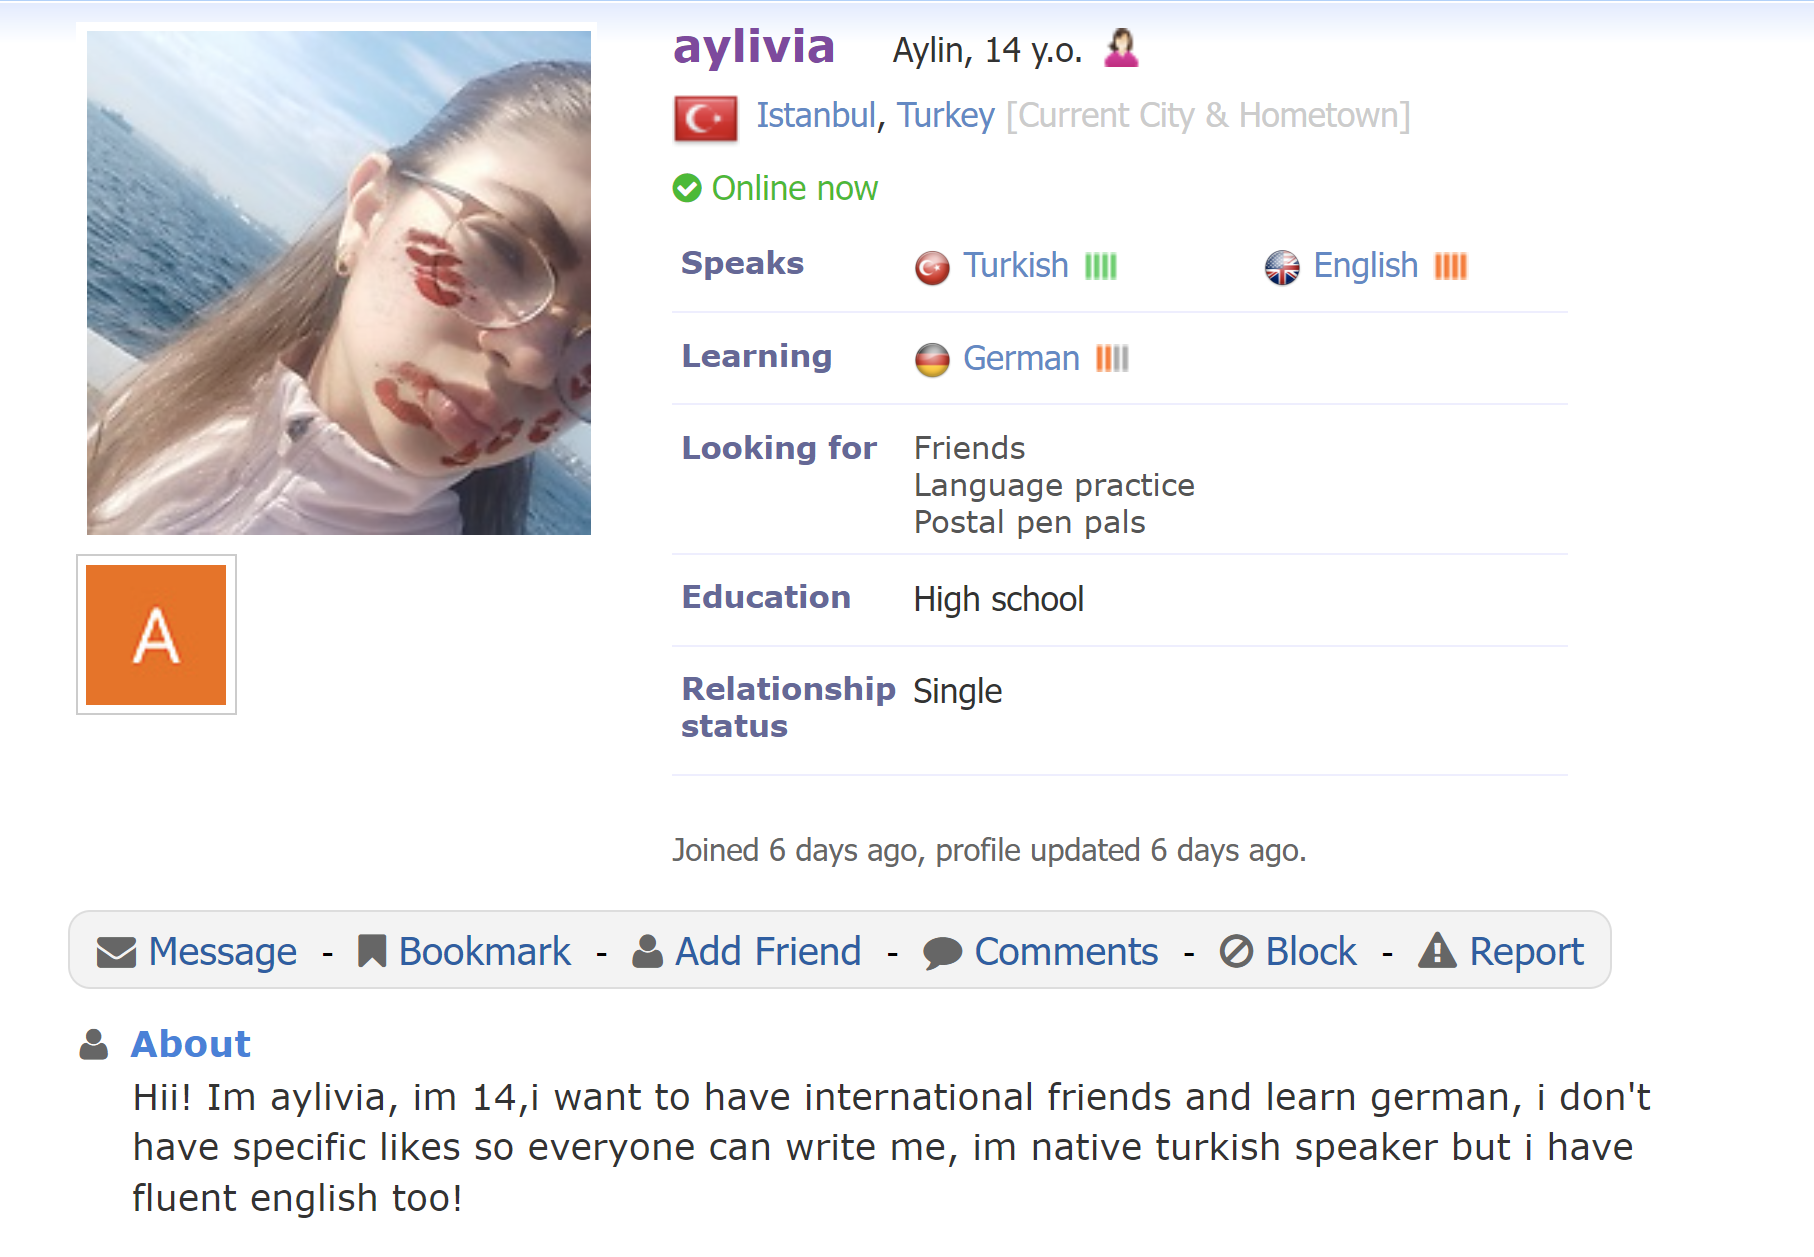Click the Bookmark flag icon
1814x1257 pixels.
372,951
